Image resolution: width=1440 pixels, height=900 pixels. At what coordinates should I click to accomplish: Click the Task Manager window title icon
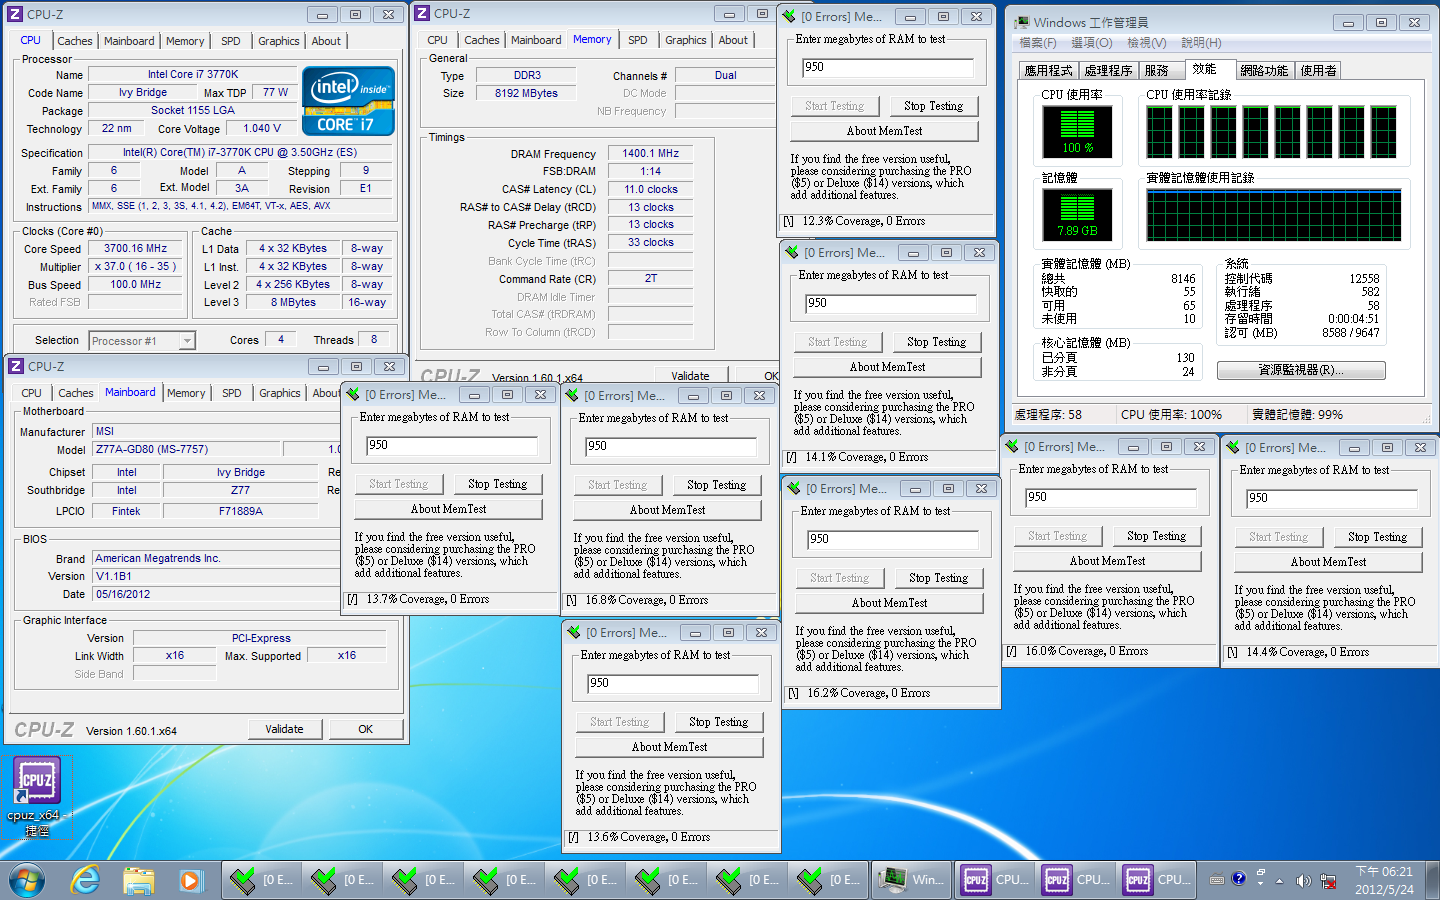1022,22
